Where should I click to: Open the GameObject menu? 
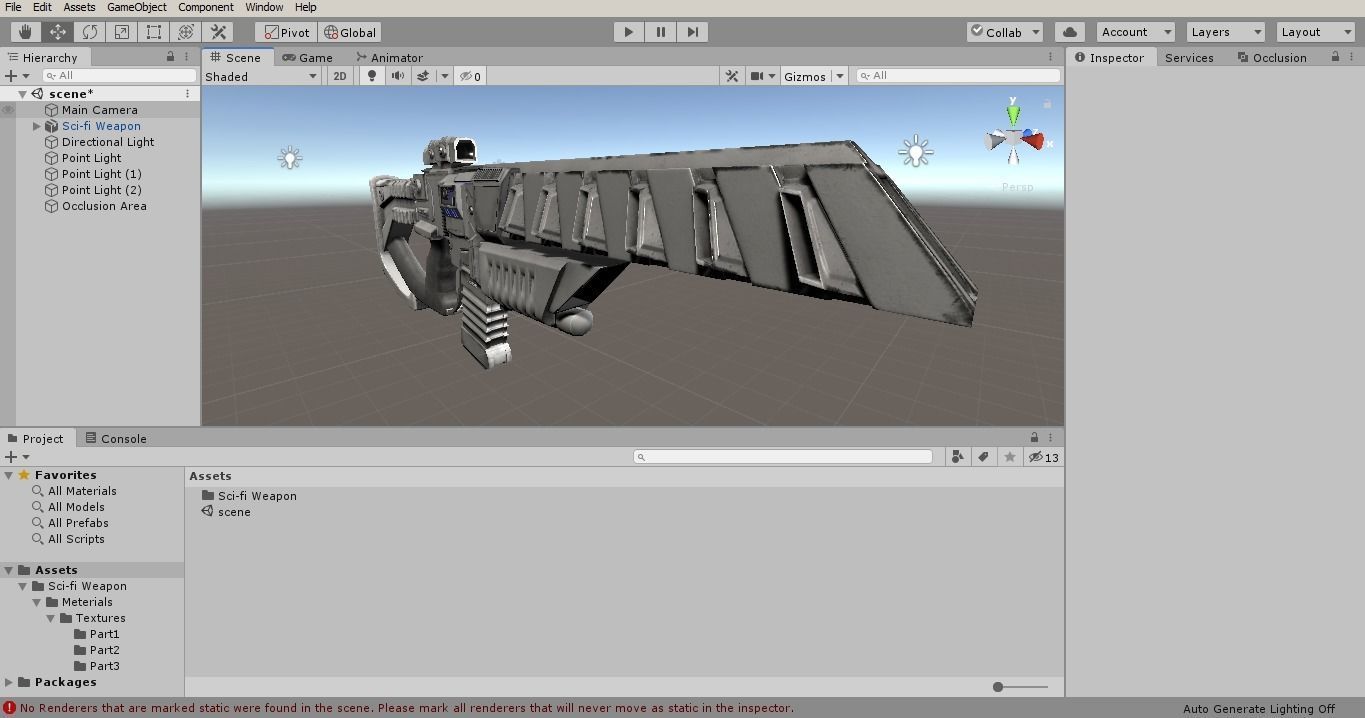[137, 7]
